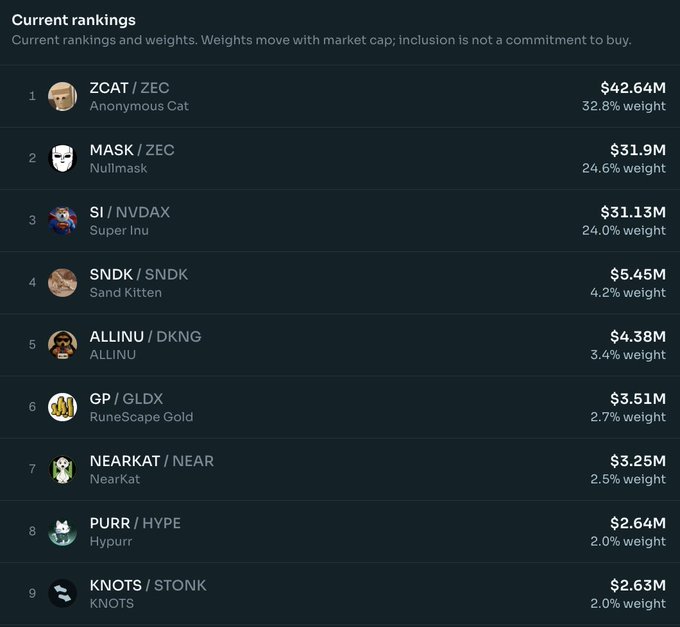Viewport: 680px width, 627px height.
Task: Select the PURR / HYPE ticker
Action: coord(135,523)
